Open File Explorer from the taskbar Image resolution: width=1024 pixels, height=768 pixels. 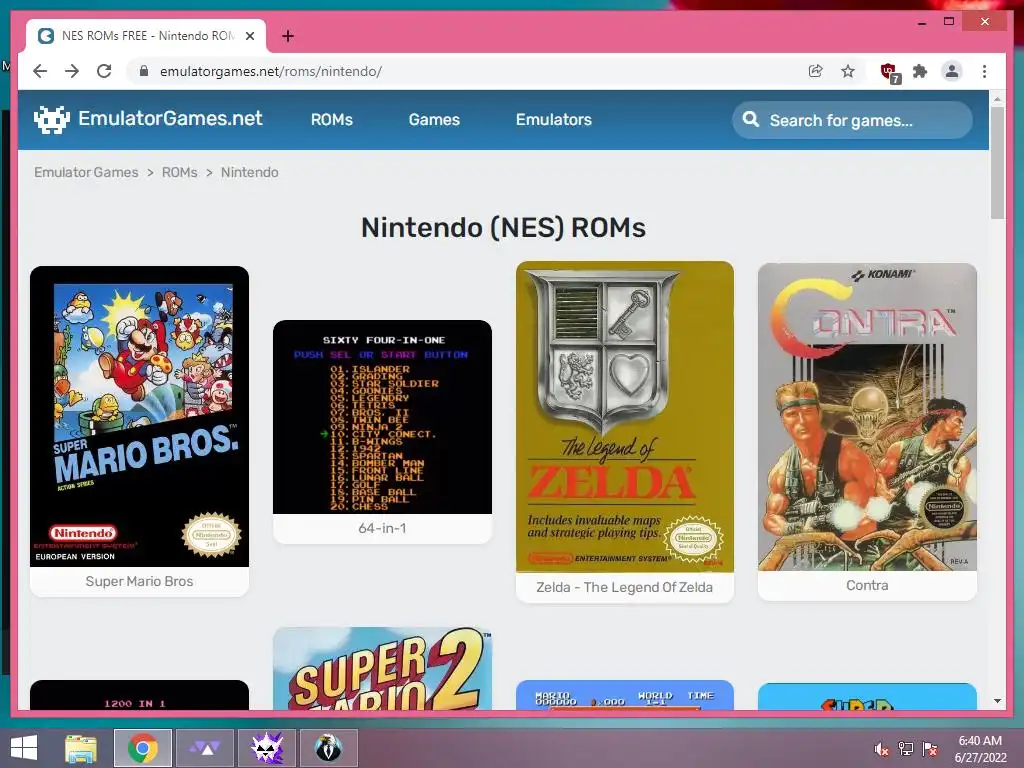(x=81, y=748)
